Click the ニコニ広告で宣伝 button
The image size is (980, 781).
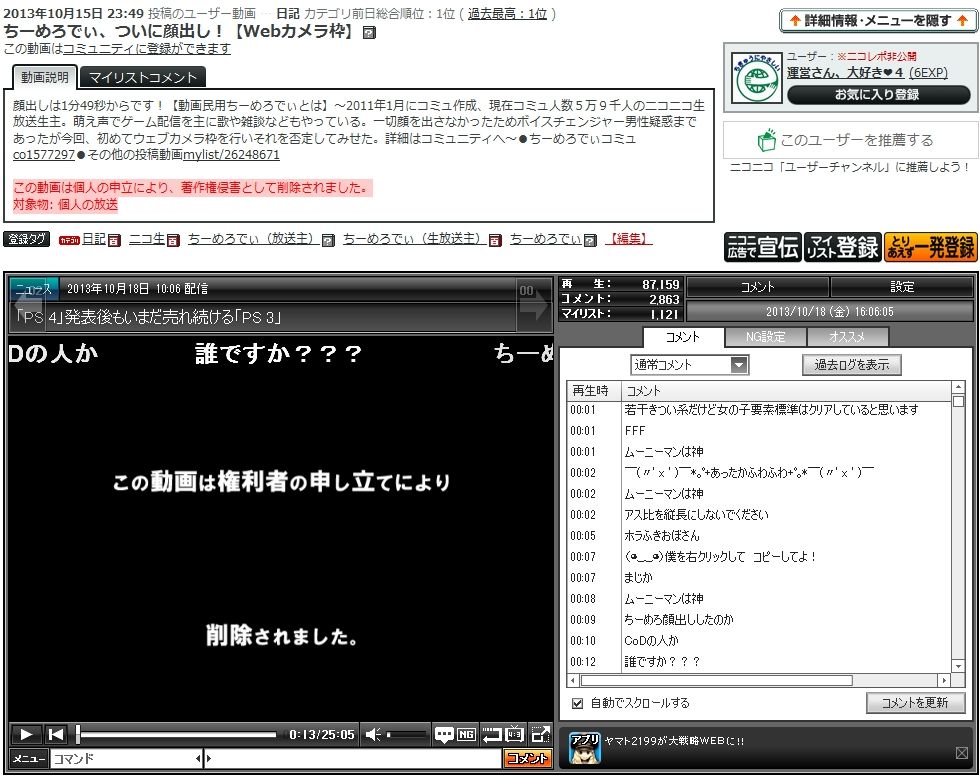[762, 247]
